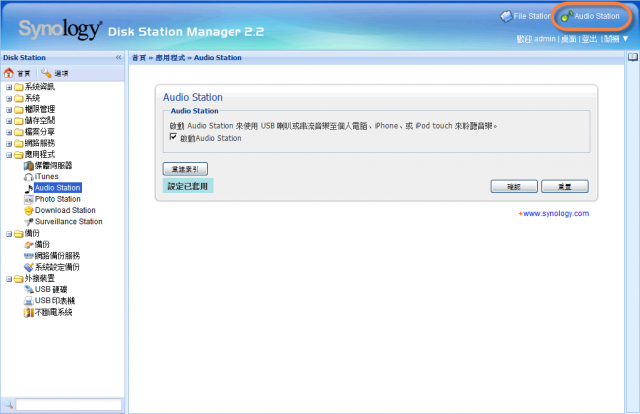Select the USB hard disk icon
640x414 pixels.
pos(29,289)
